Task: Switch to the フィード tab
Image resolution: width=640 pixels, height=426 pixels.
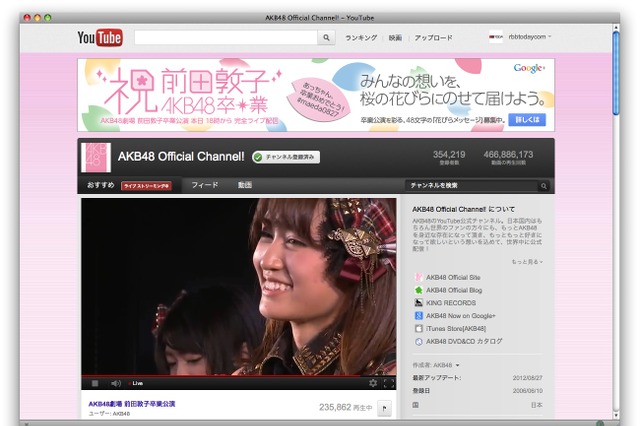Action: point(204,185)
